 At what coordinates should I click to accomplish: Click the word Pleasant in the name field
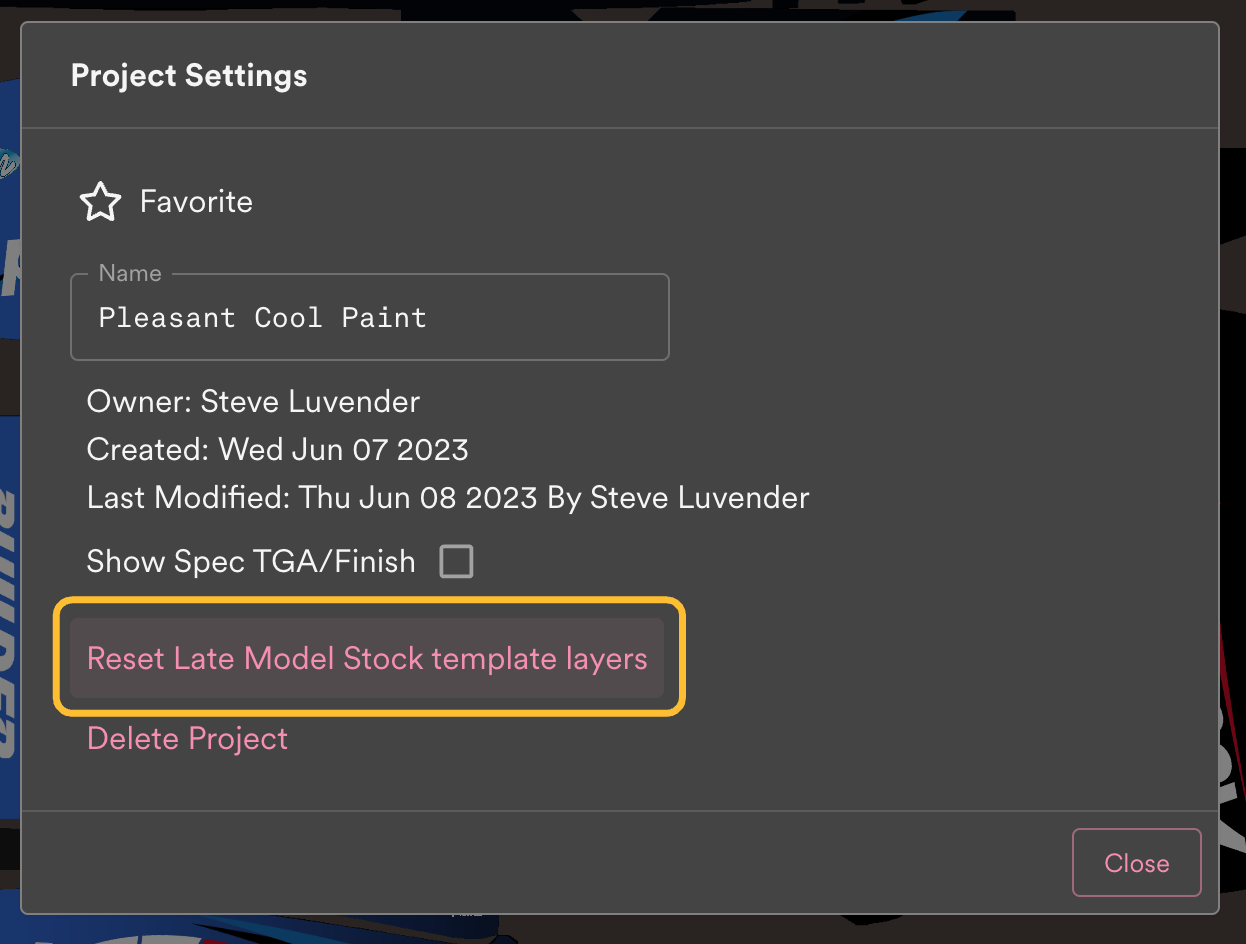167,318
